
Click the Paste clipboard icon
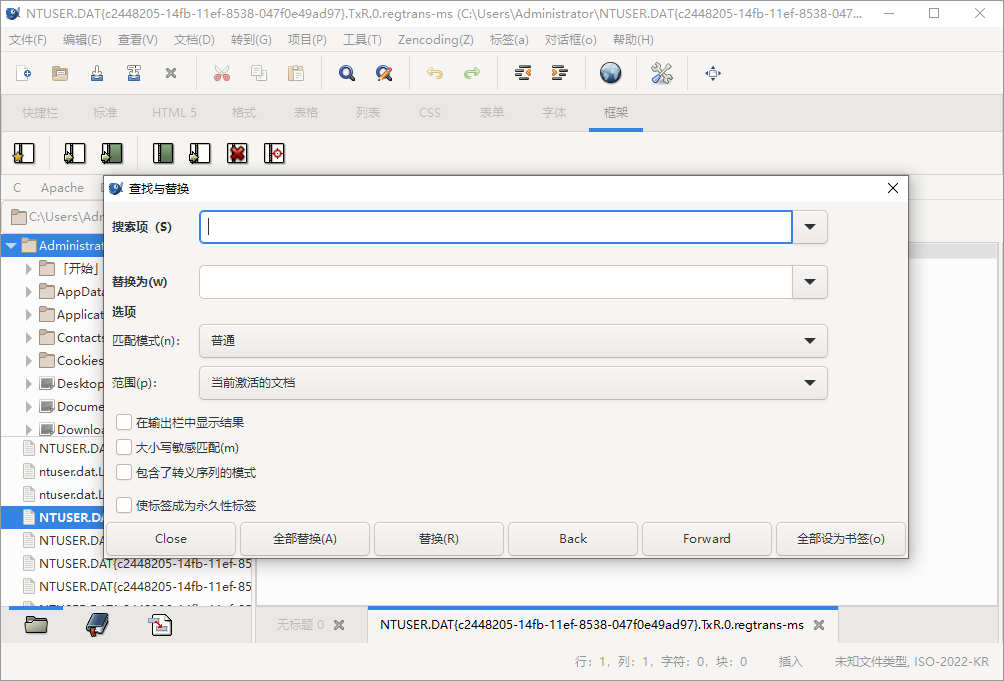[x=296, y=73]
